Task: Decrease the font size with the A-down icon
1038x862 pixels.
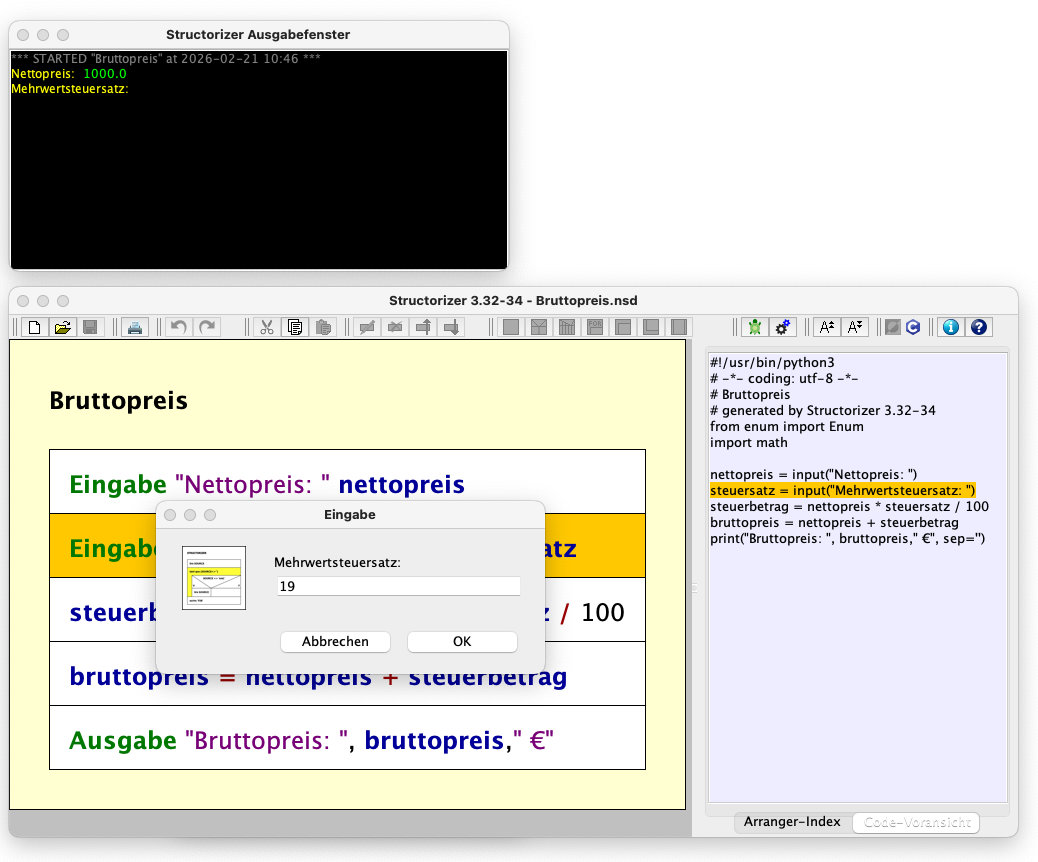Action: click(855, 327)
